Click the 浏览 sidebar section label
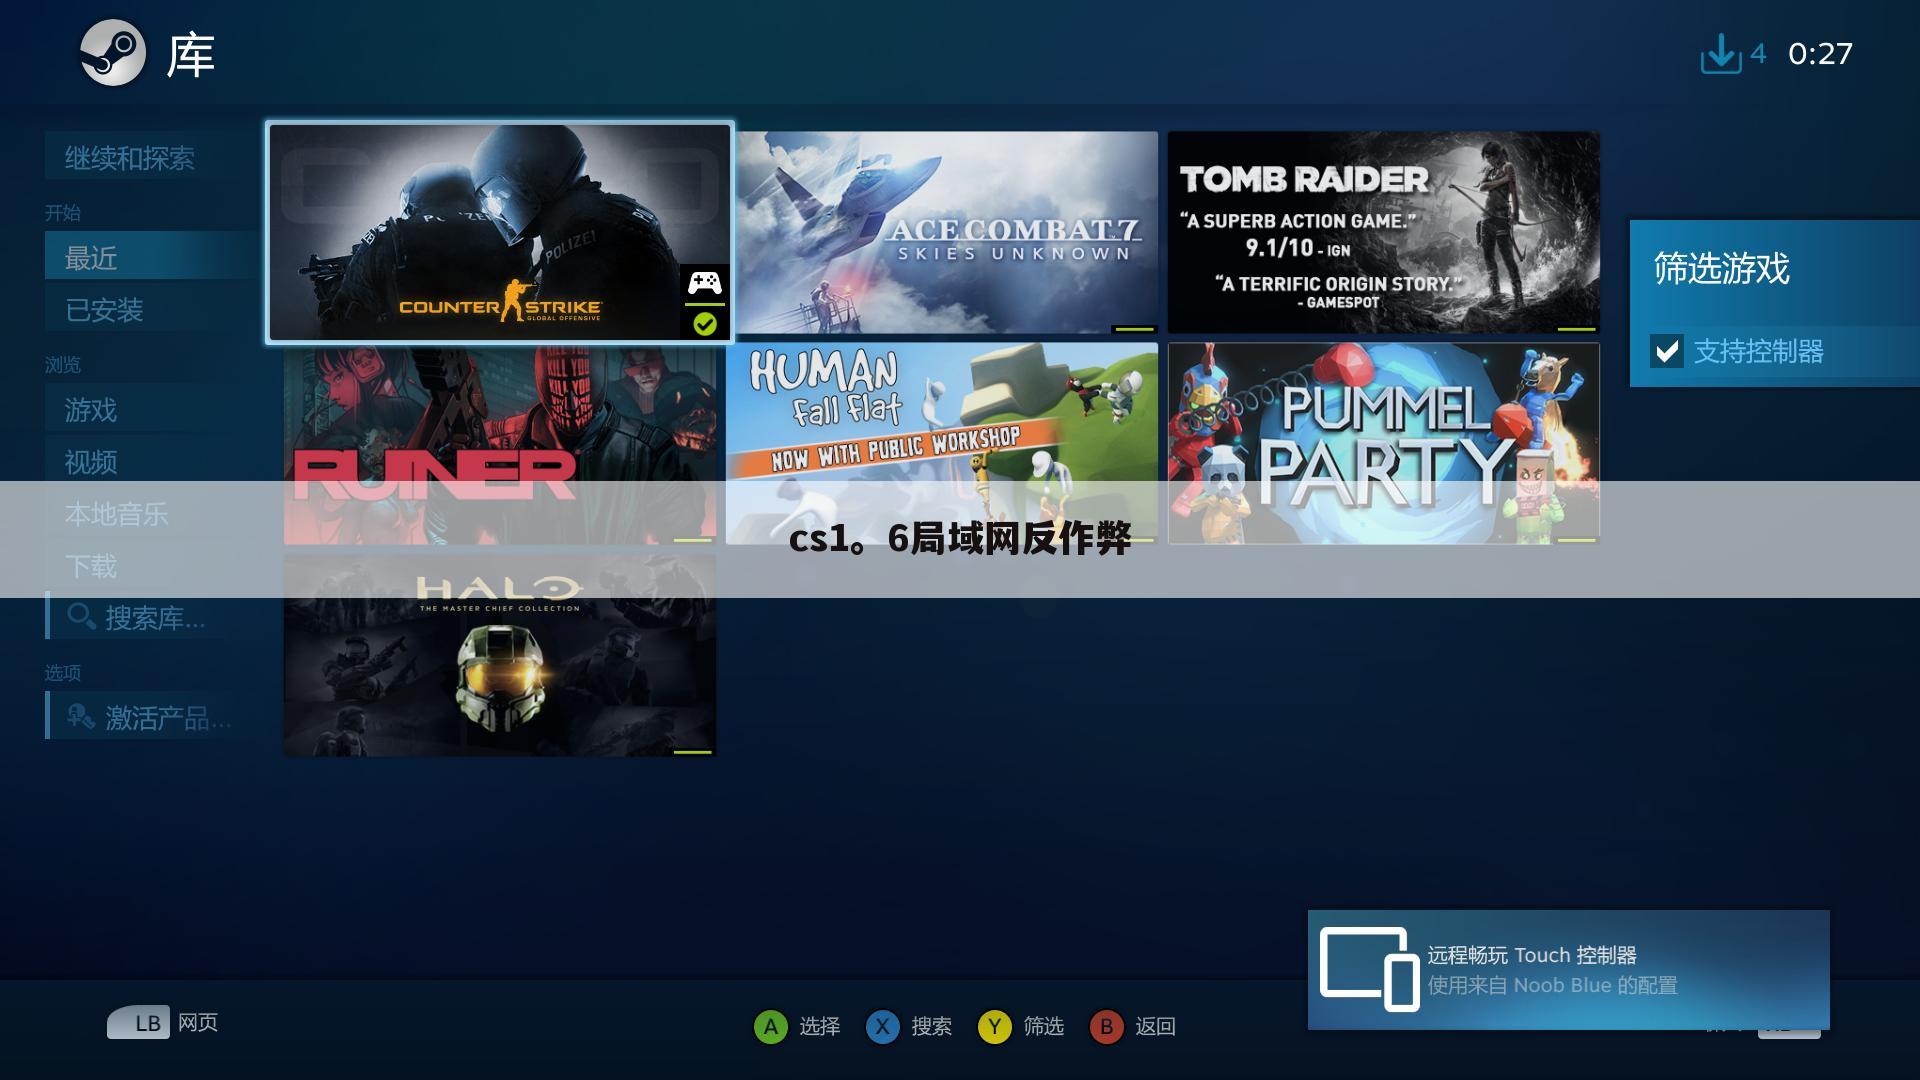The width and height of the screenshot is (1920, 1080). (62, 365)
